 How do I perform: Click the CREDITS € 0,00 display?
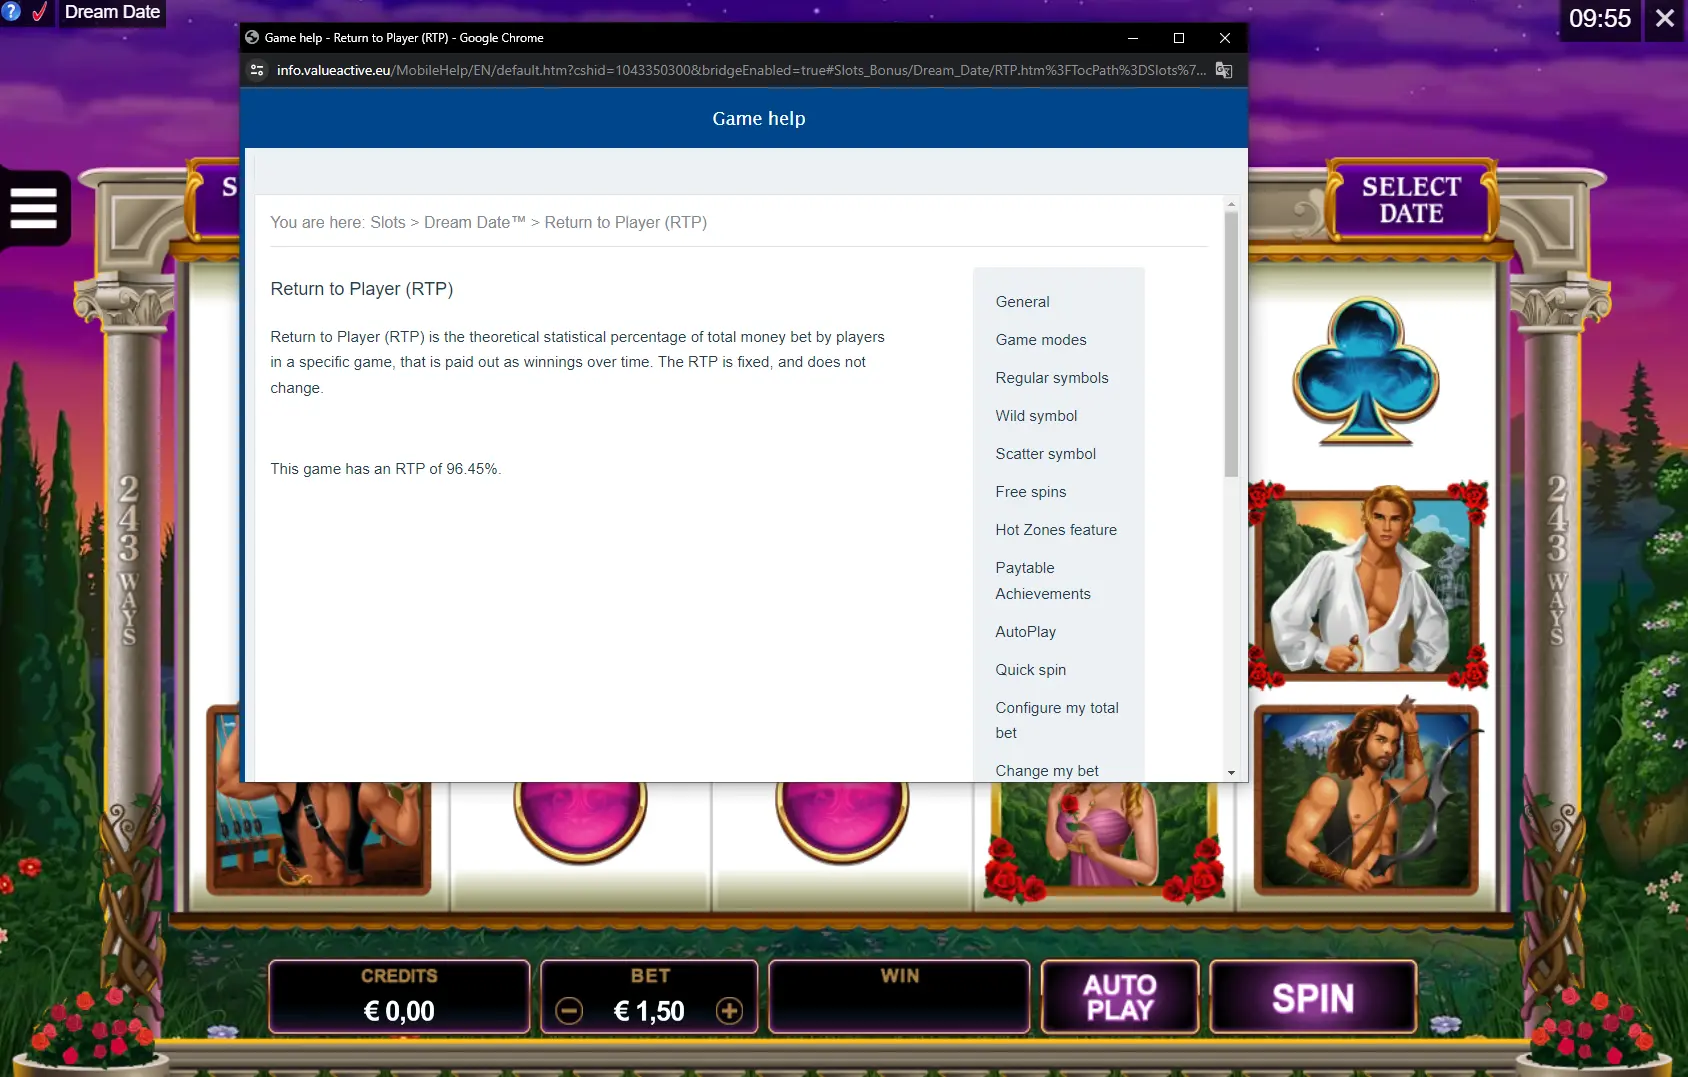click(x=399, y=997)
